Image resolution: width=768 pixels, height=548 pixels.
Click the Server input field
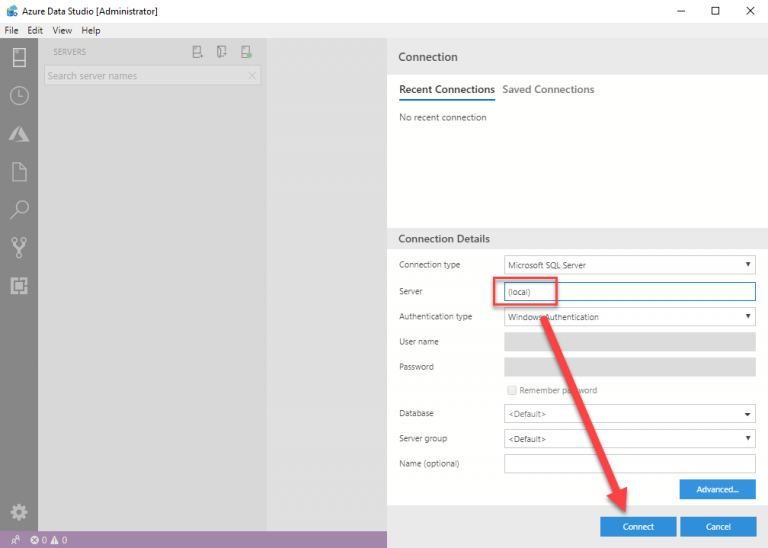pyautogui.click(x=629, y=292)
